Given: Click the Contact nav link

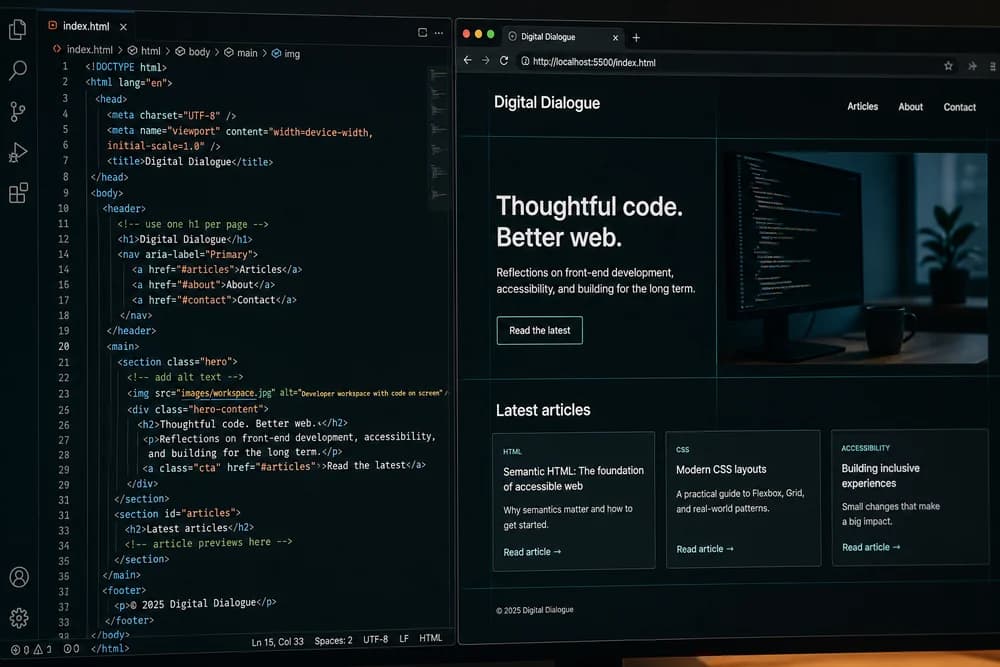Looking at the screenshot, I should coord(959,107).
